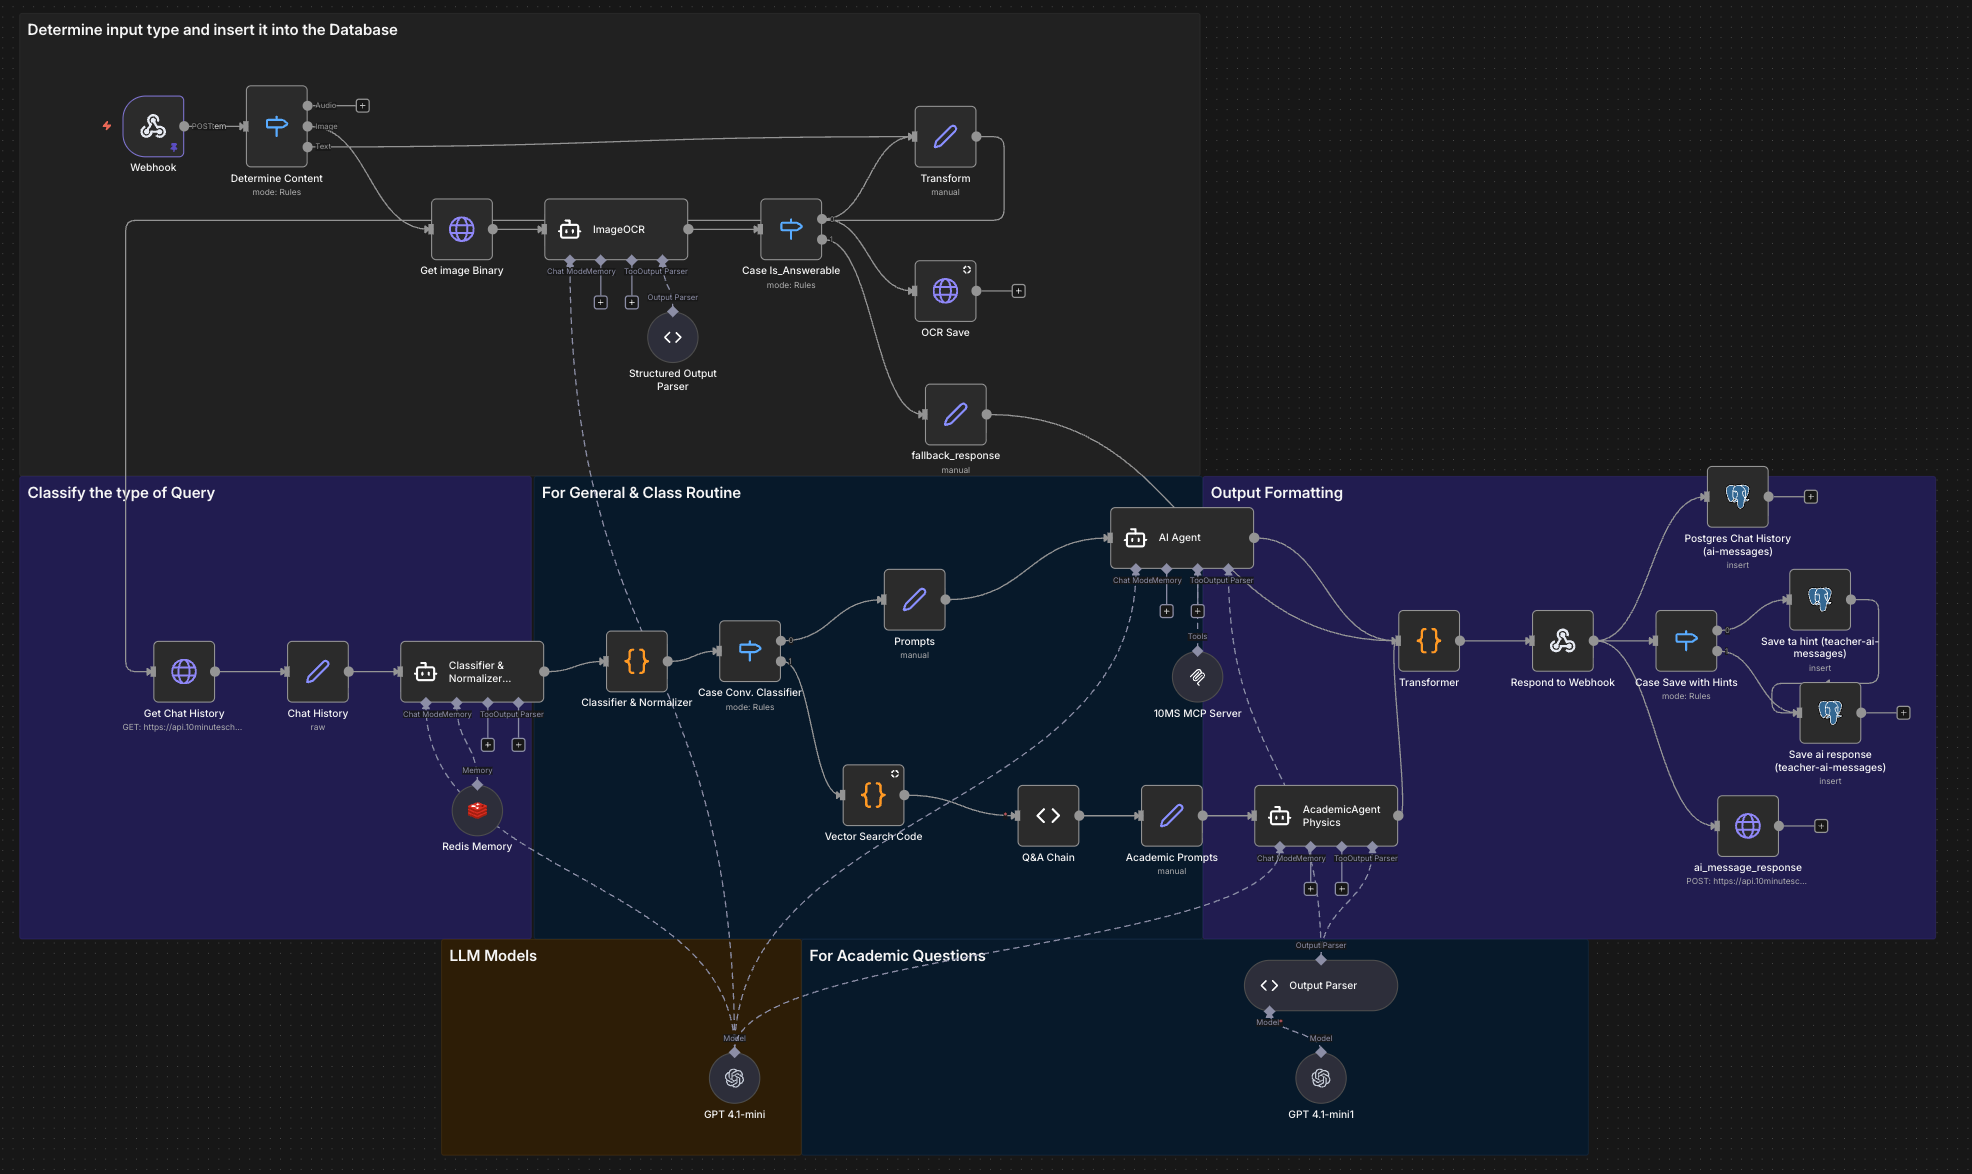
Task: Open the Output Parser node
Action: point(1321,986)
